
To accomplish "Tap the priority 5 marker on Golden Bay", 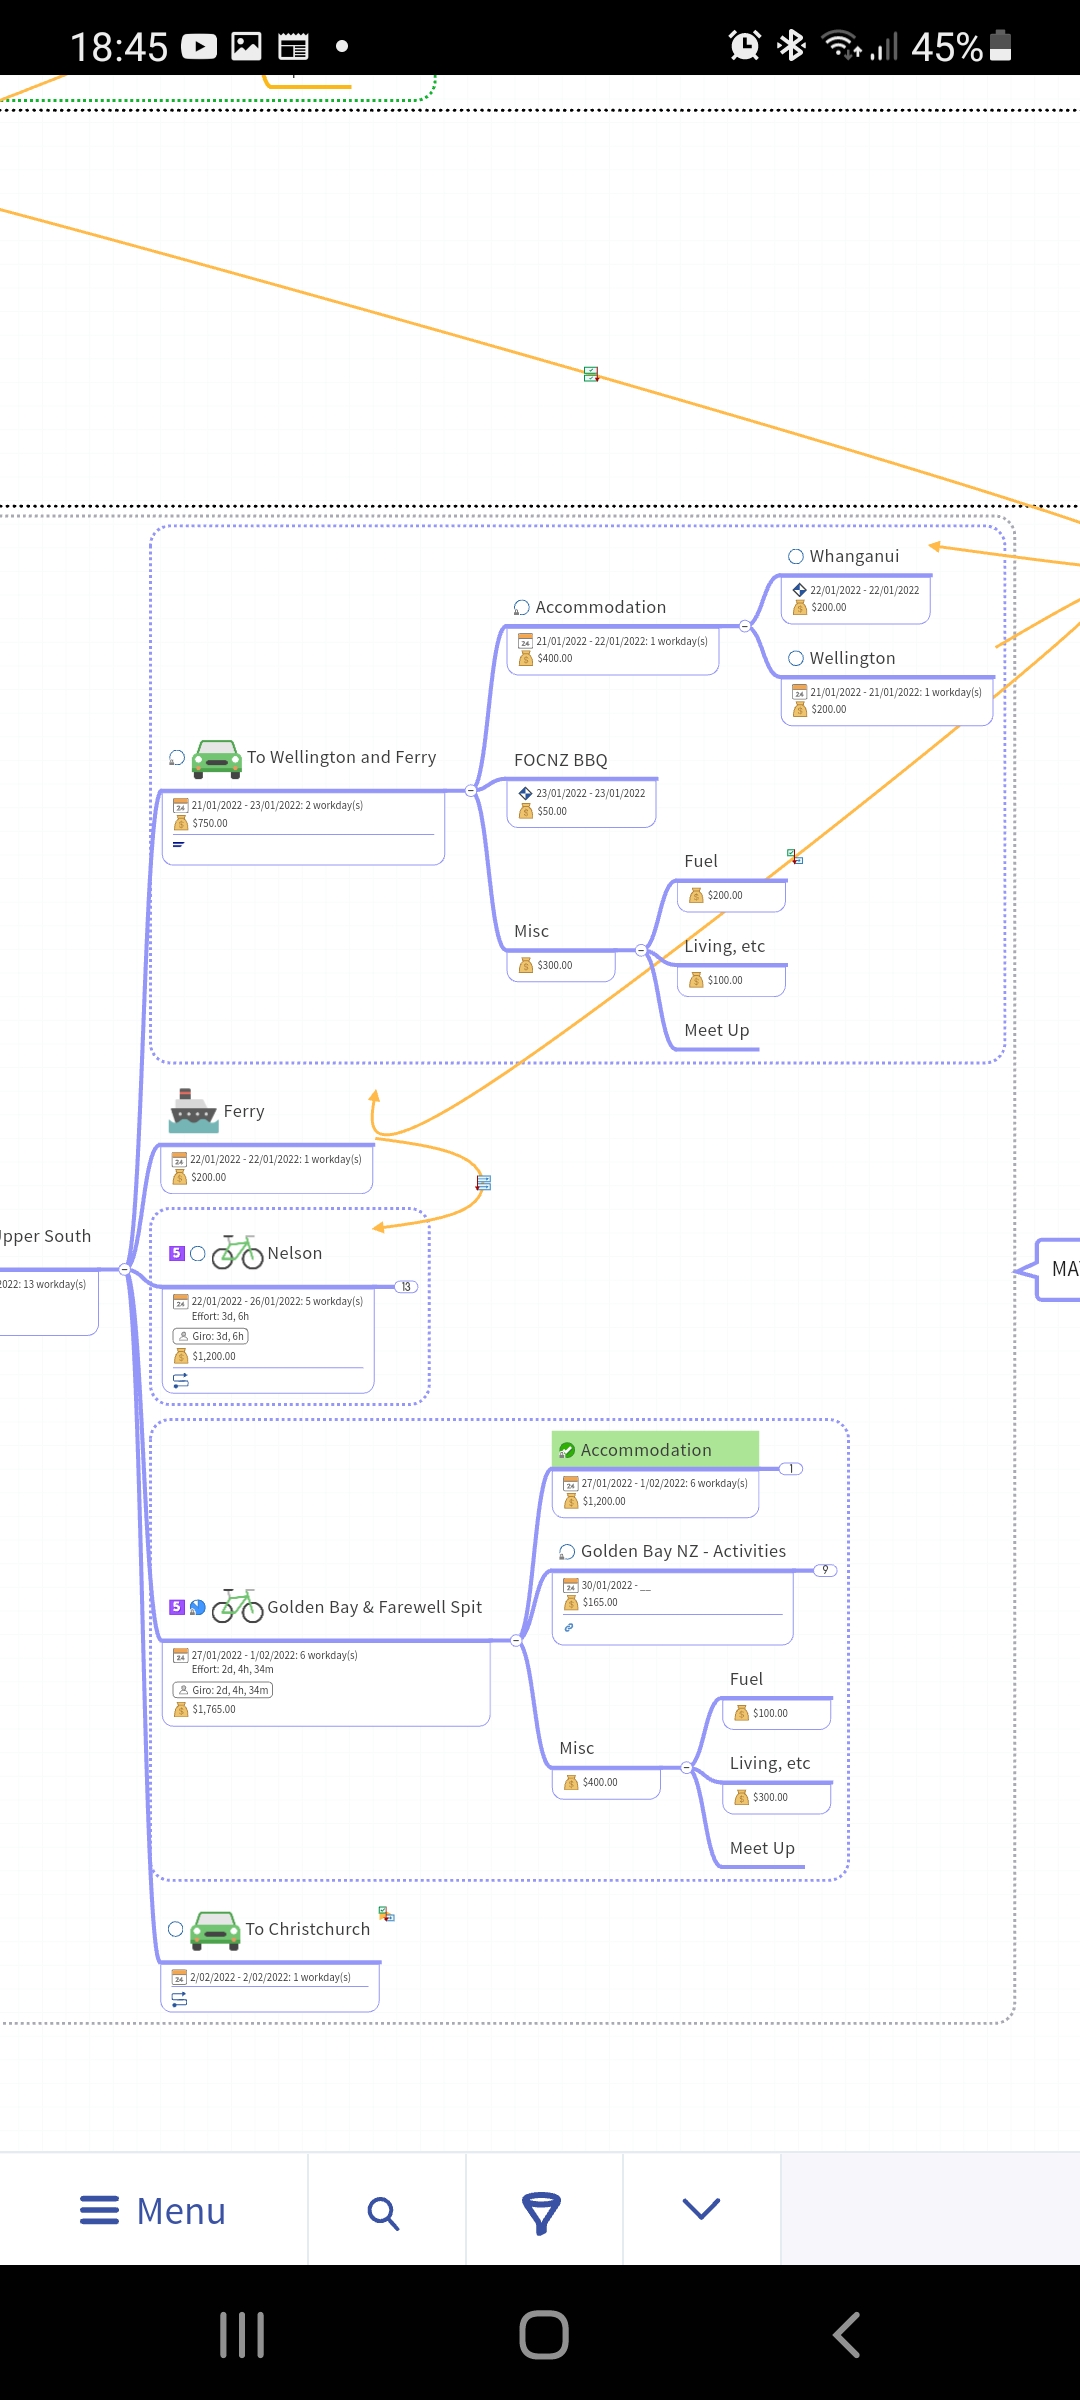I will 177,1607.
